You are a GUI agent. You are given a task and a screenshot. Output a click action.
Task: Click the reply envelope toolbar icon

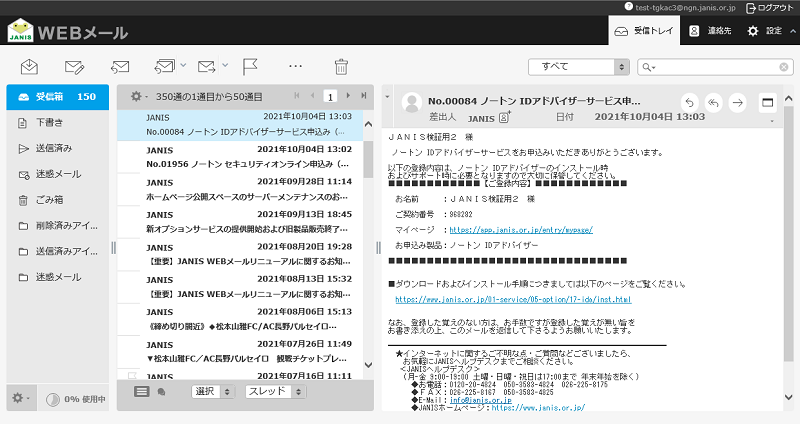click(120, 66)
